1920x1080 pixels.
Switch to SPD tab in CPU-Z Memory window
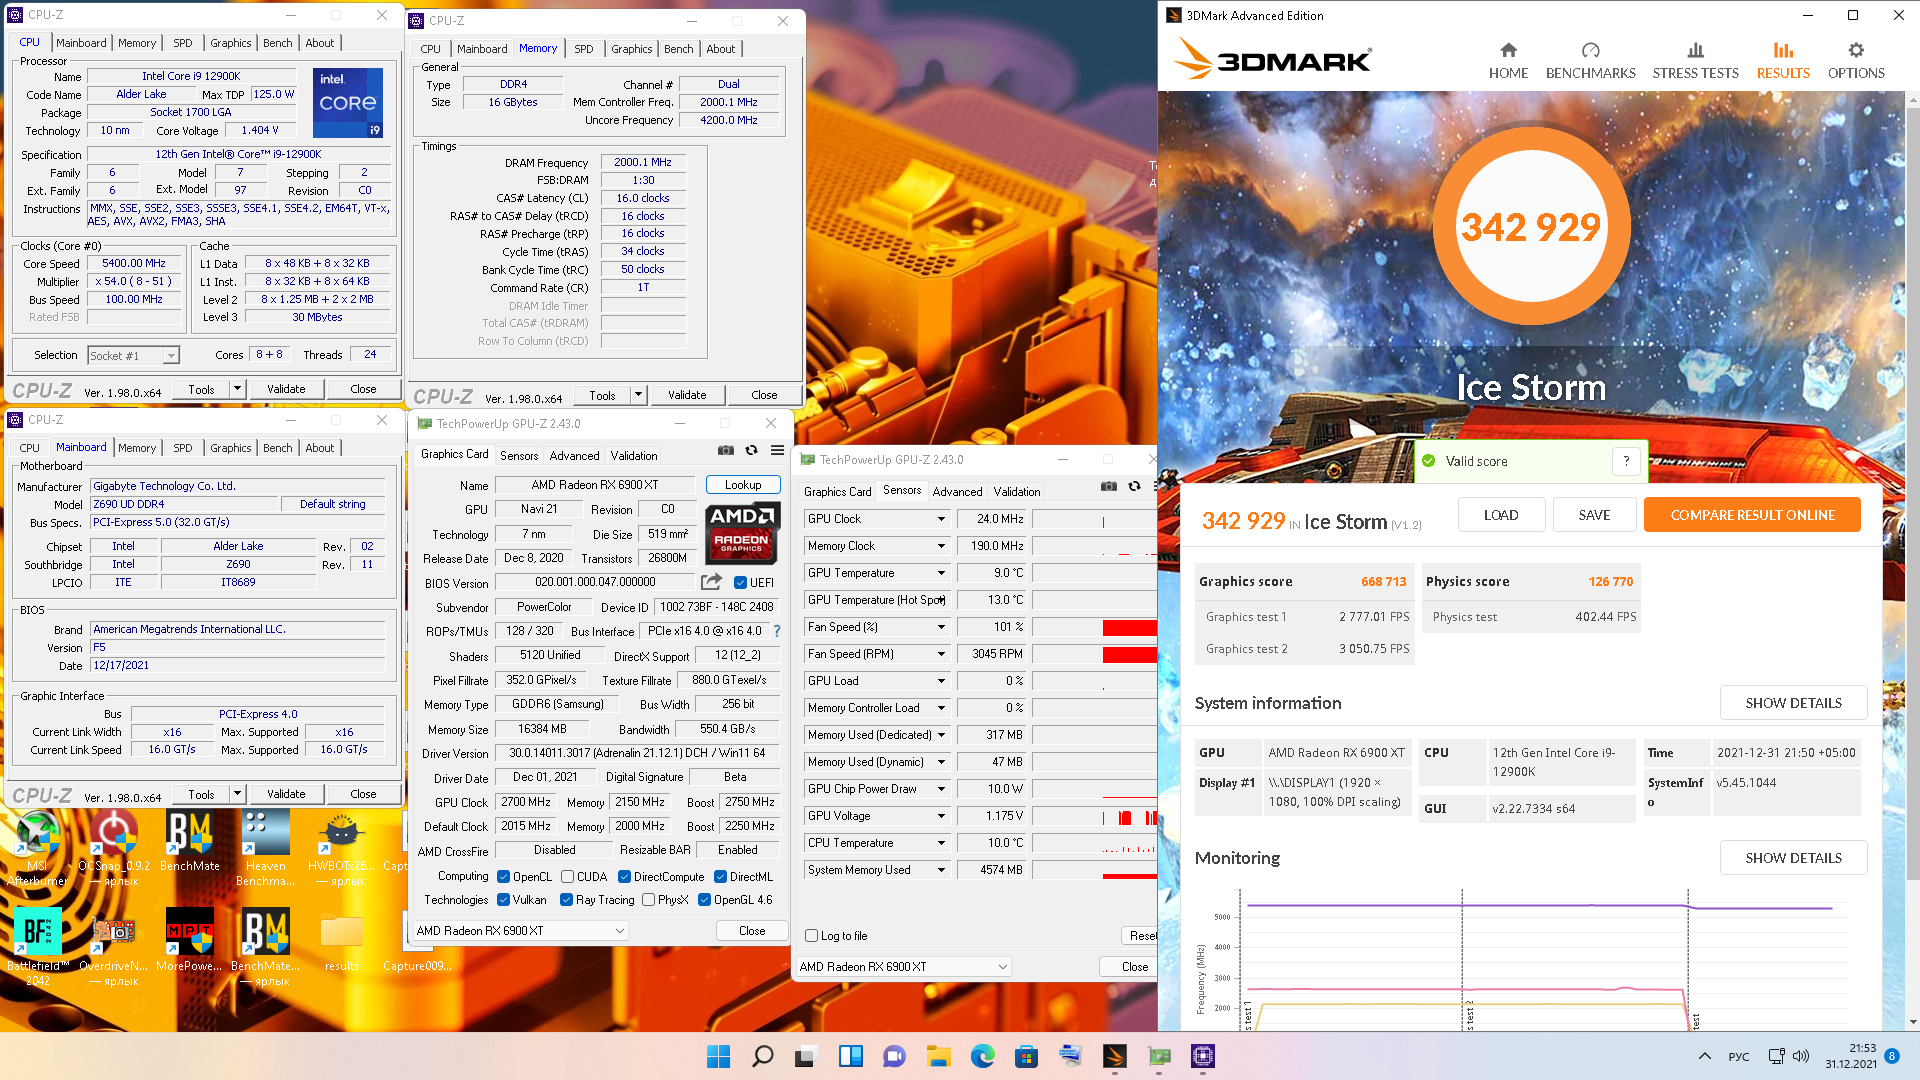click(584, 49)
